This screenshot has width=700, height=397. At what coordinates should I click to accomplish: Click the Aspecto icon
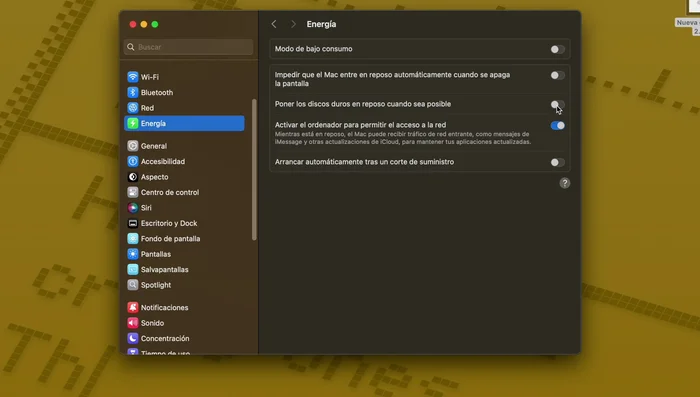pyautogui.click(x=133, y=177)
